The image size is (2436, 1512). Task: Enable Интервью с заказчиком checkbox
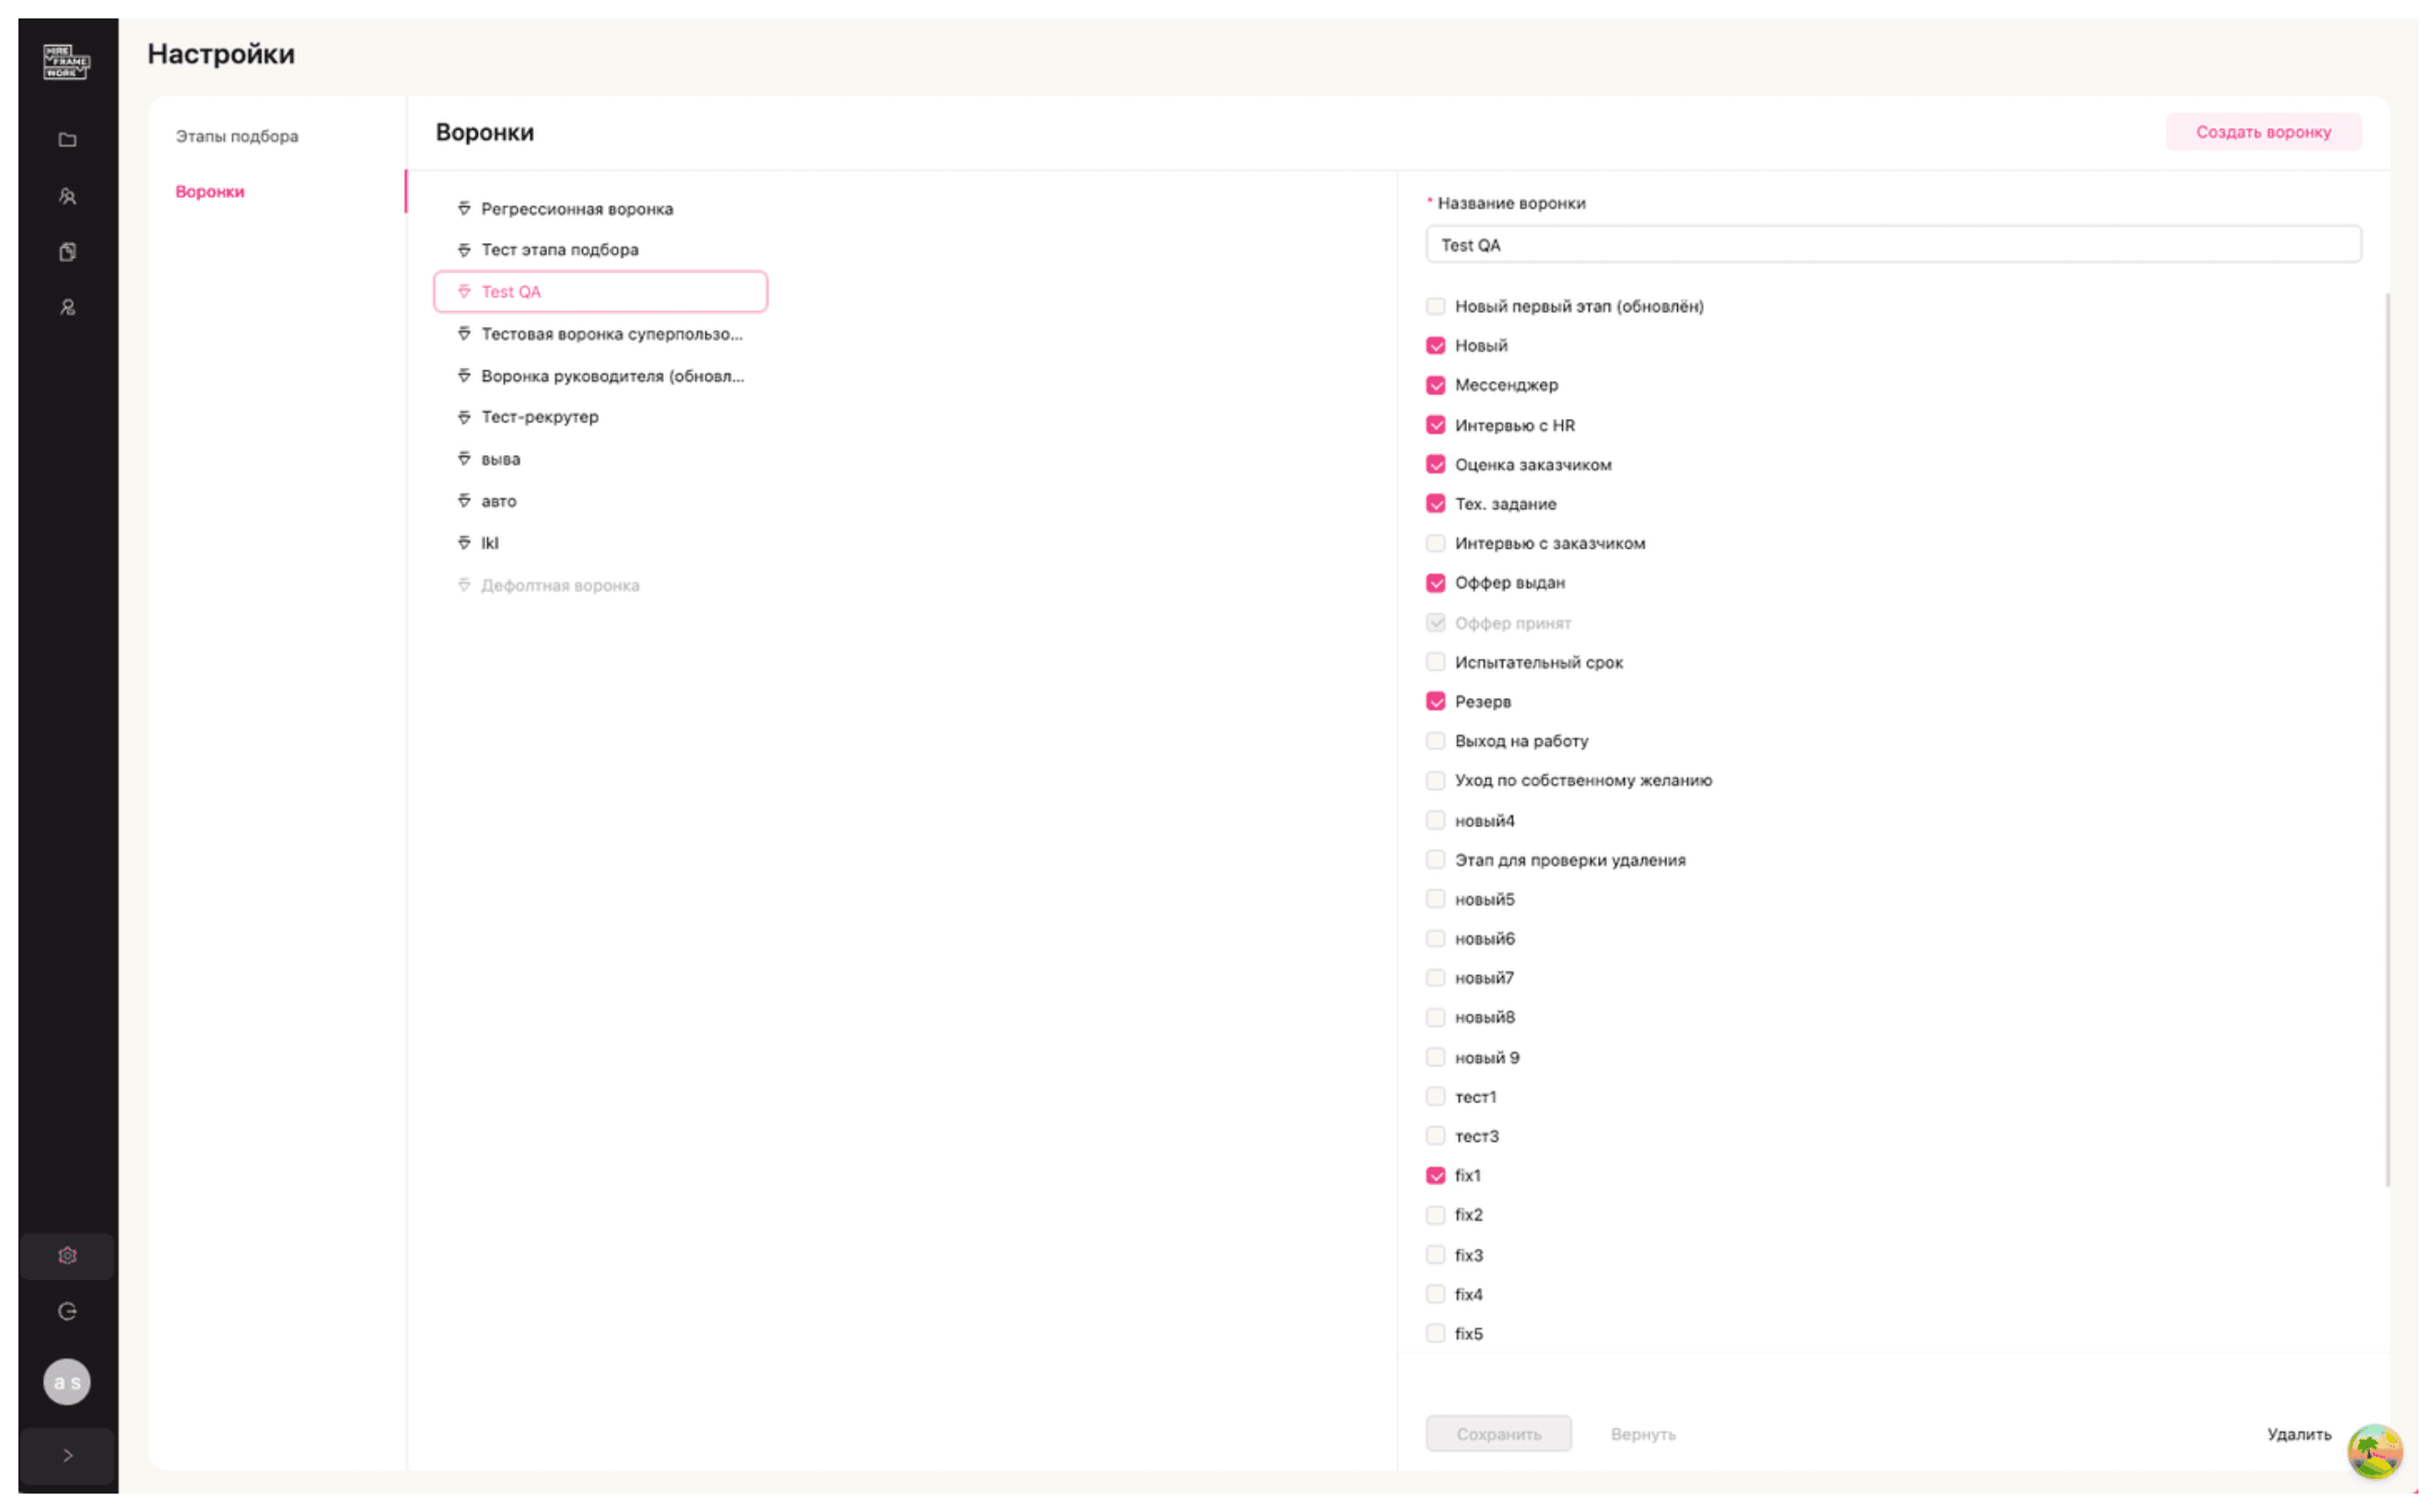pyautogui.click(x=1436, y=544)
